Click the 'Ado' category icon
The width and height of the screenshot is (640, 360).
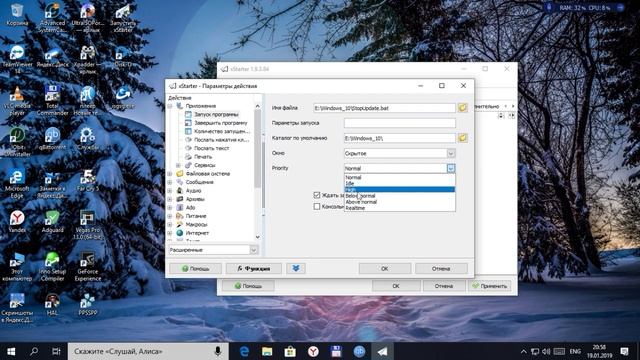point(180,208)
